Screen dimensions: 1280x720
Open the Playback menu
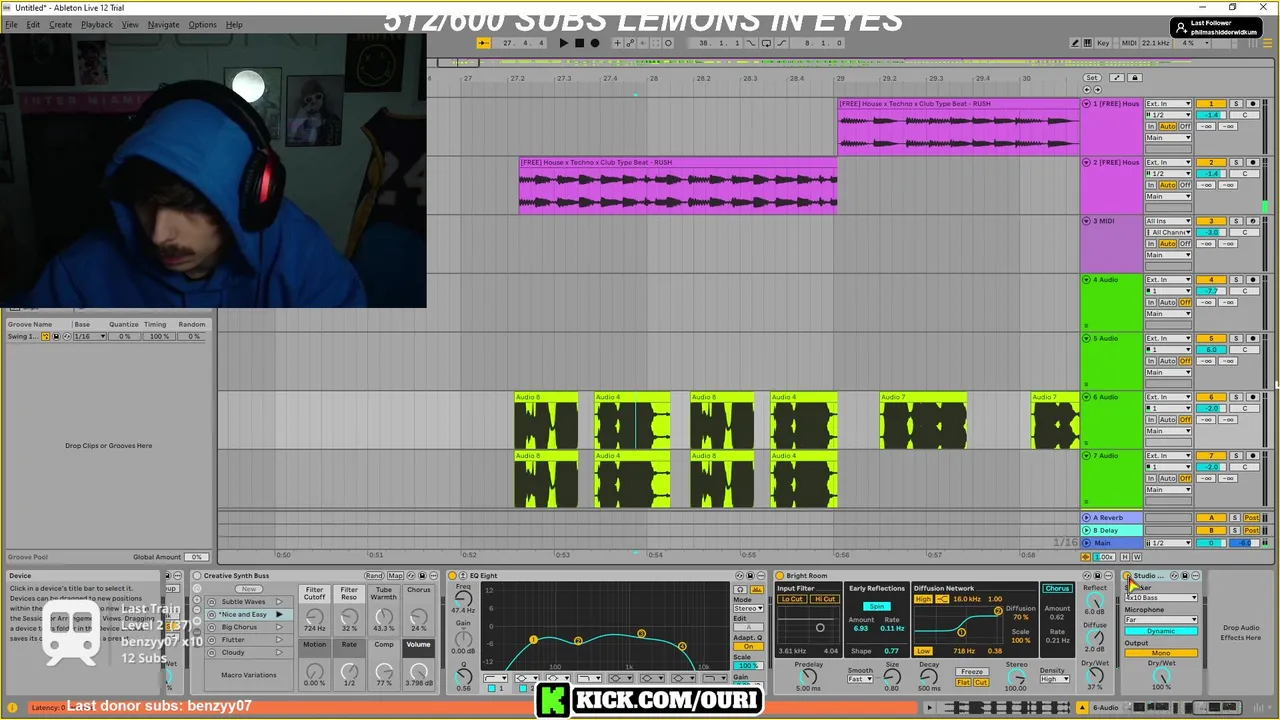point(97,24)
